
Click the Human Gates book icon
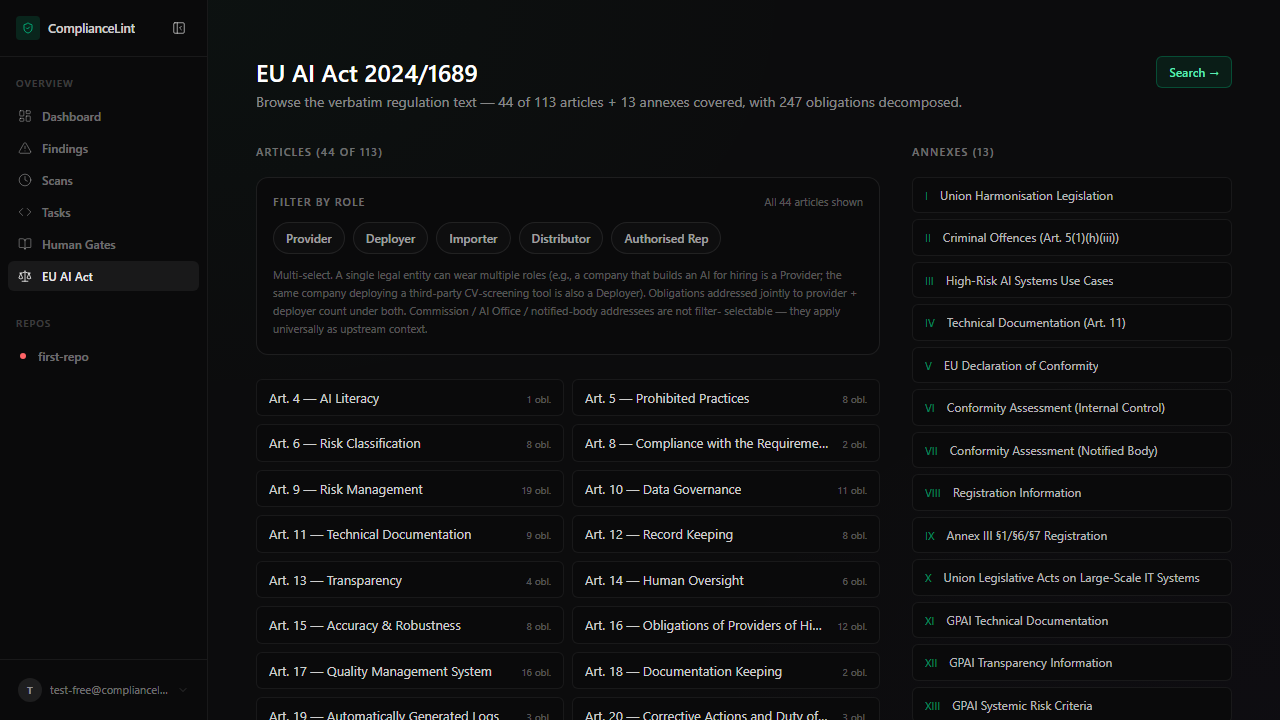click(25, 245)
